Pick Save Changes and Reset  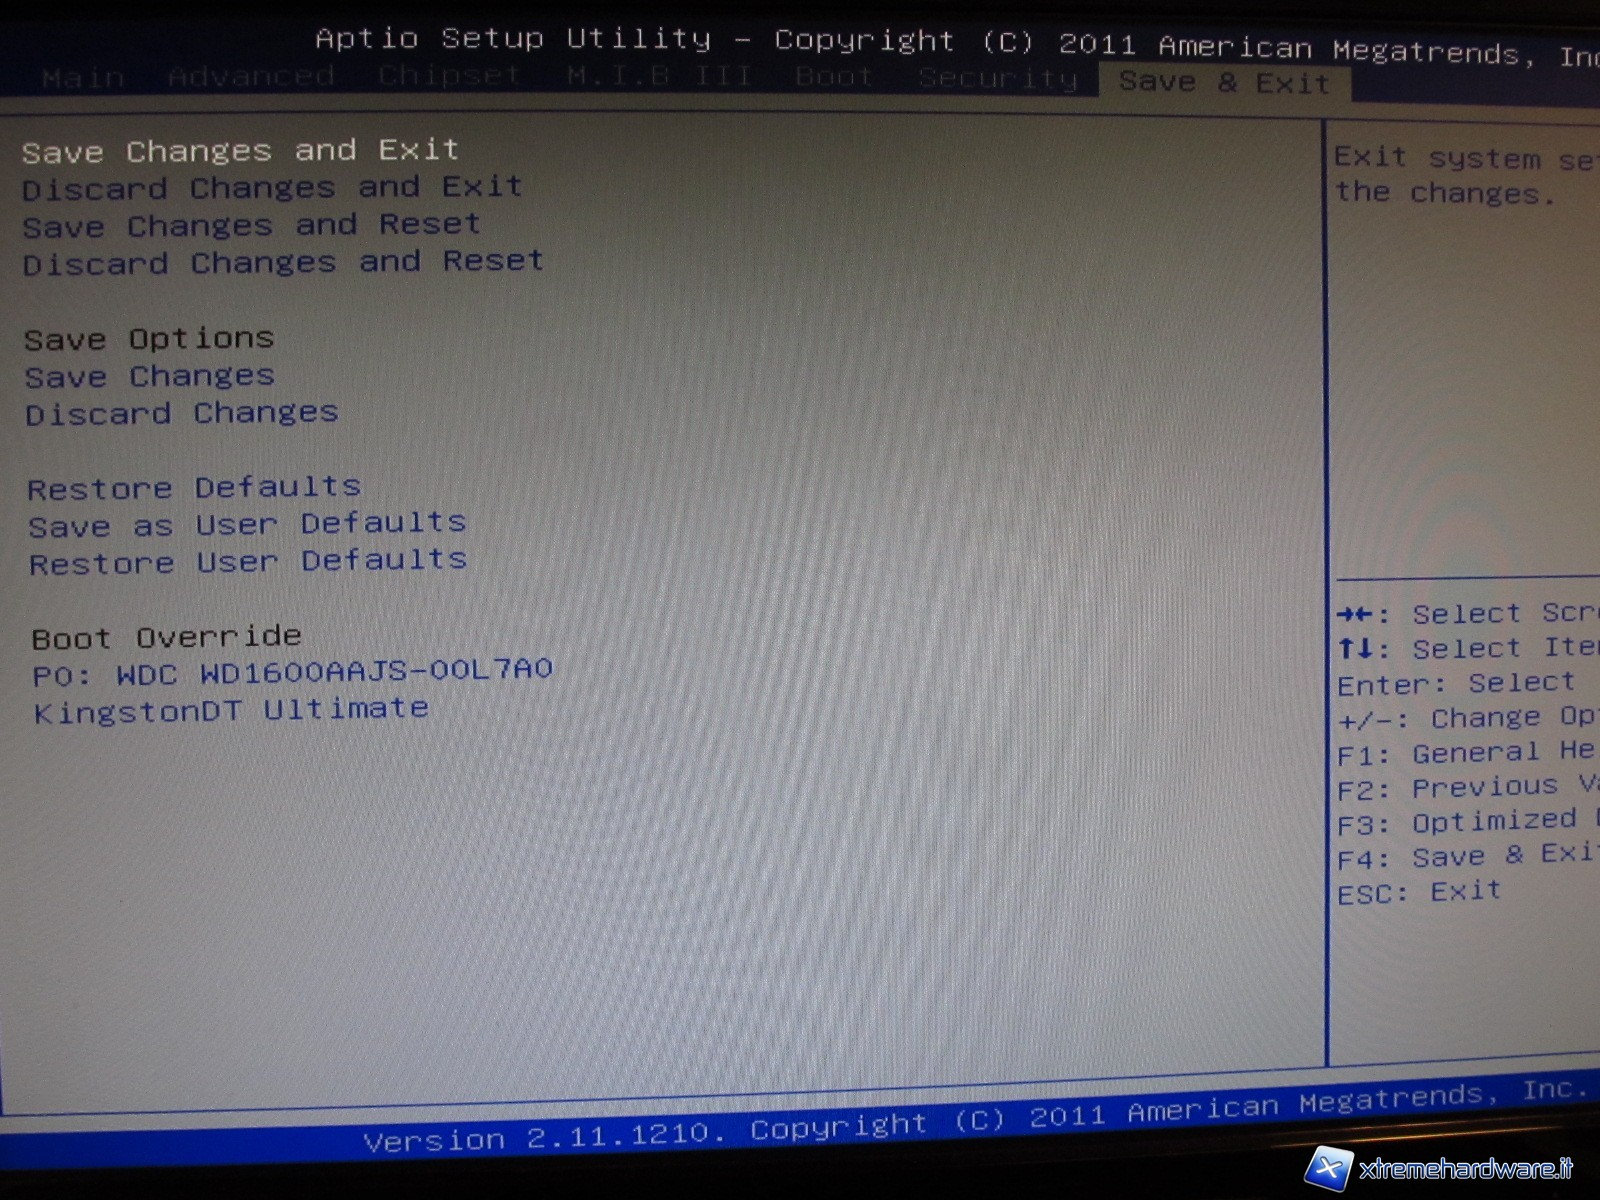point(251,225)
